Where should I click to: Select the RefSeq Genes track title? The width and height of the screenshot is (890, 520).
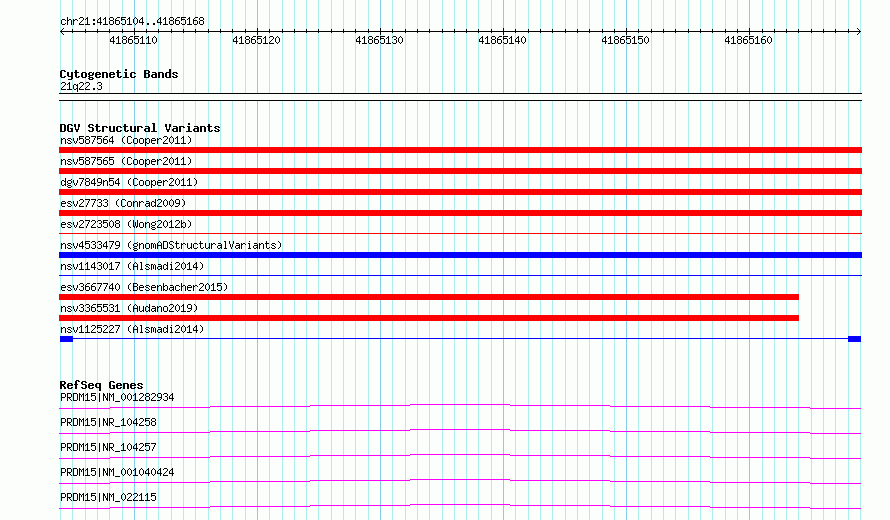101,385
